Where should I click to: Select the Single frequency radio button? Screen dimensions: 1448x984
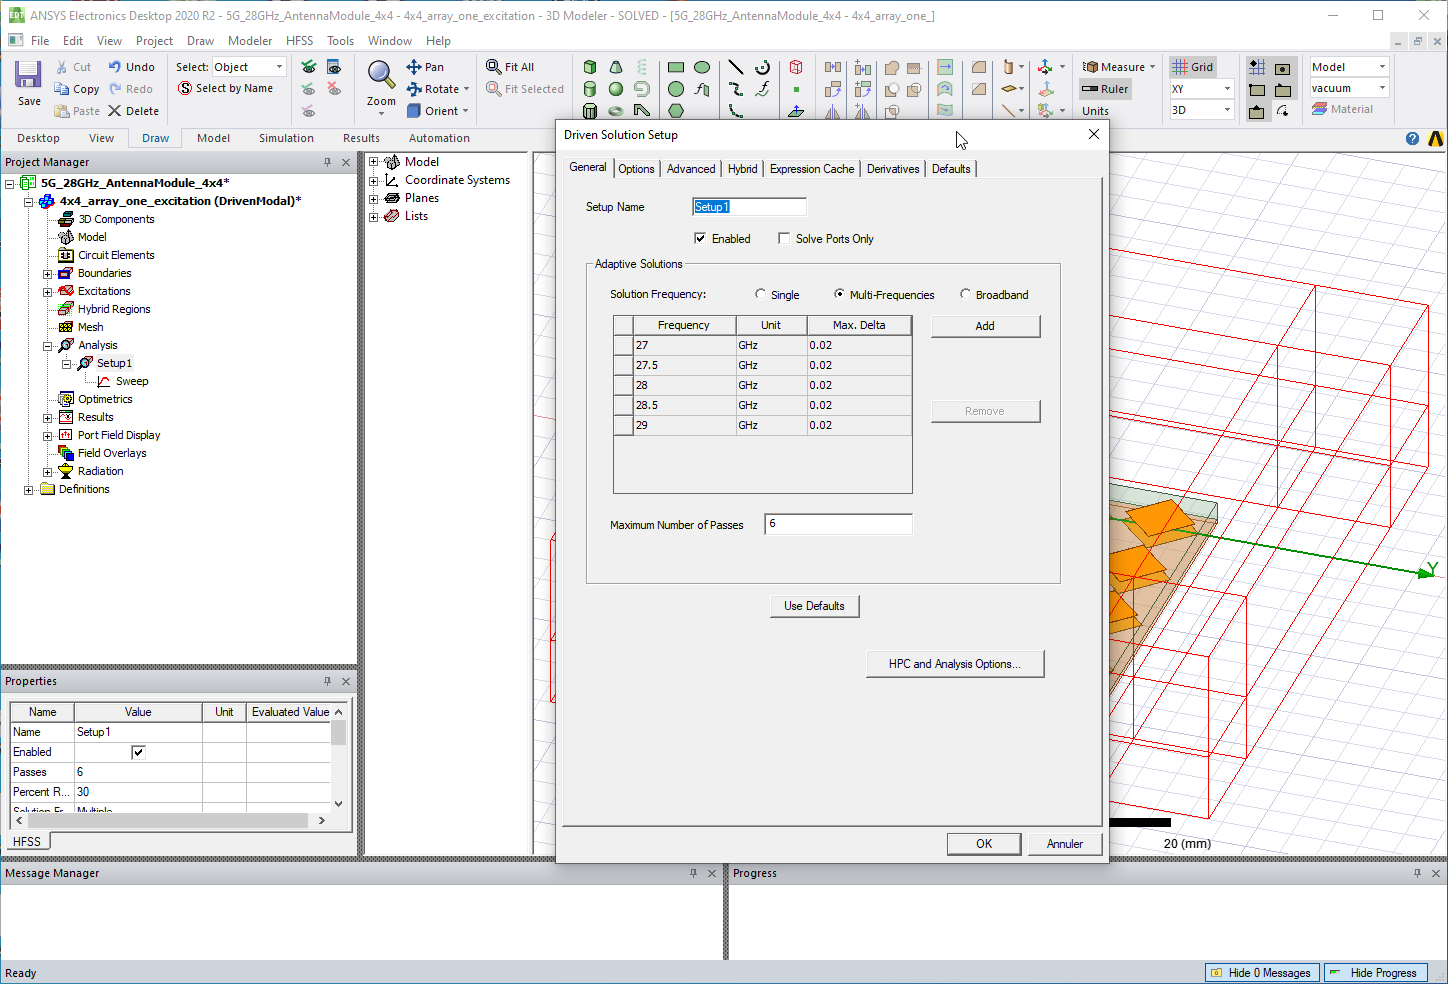coord(761,294)
